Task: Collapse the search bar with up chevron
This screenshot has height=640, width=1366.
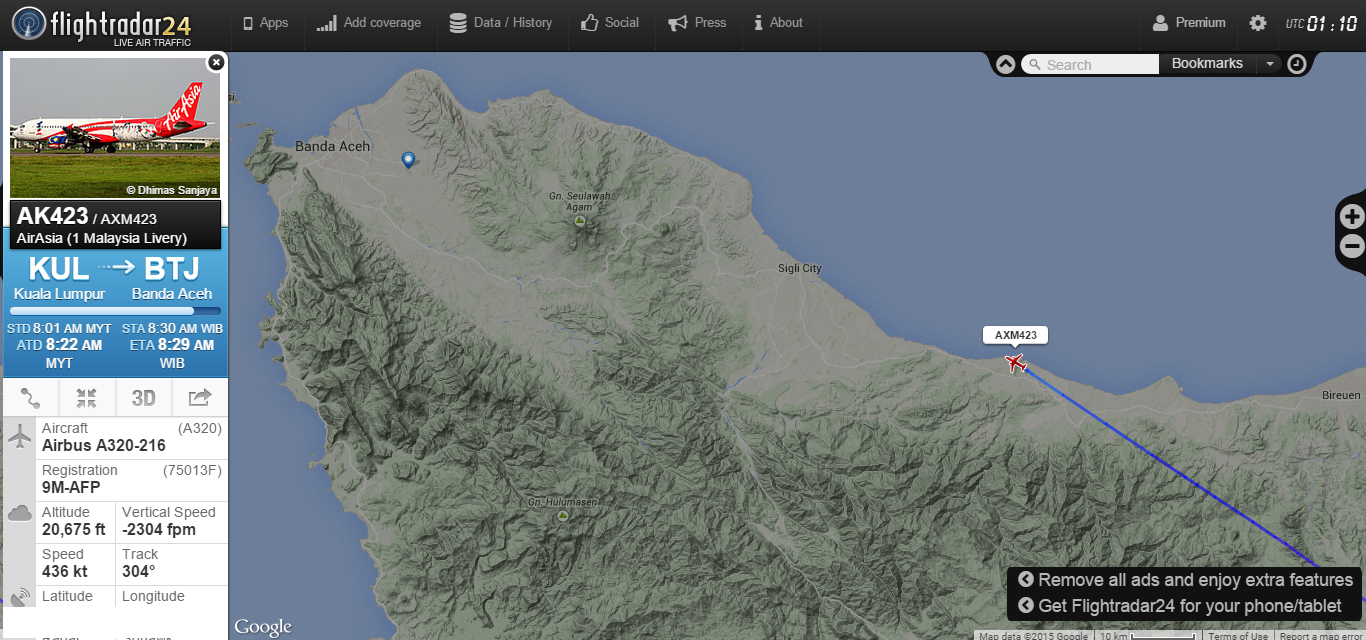Action: (x=1006, y=64)
